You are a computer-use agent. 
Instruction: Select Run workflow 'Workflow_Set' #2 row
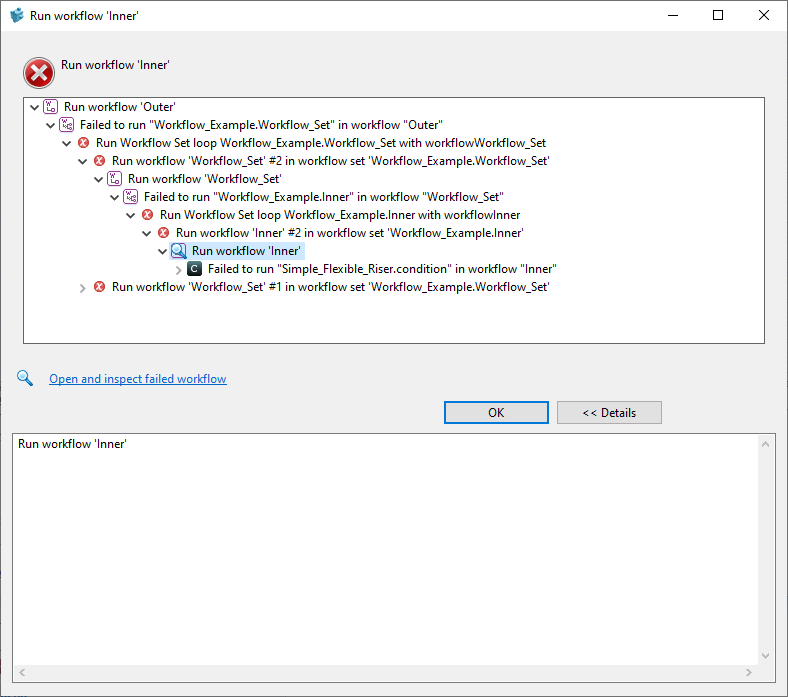tap(330, 161)
